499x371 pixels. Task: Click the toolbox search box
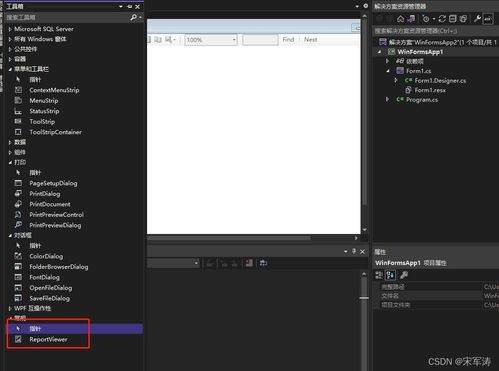67,17
